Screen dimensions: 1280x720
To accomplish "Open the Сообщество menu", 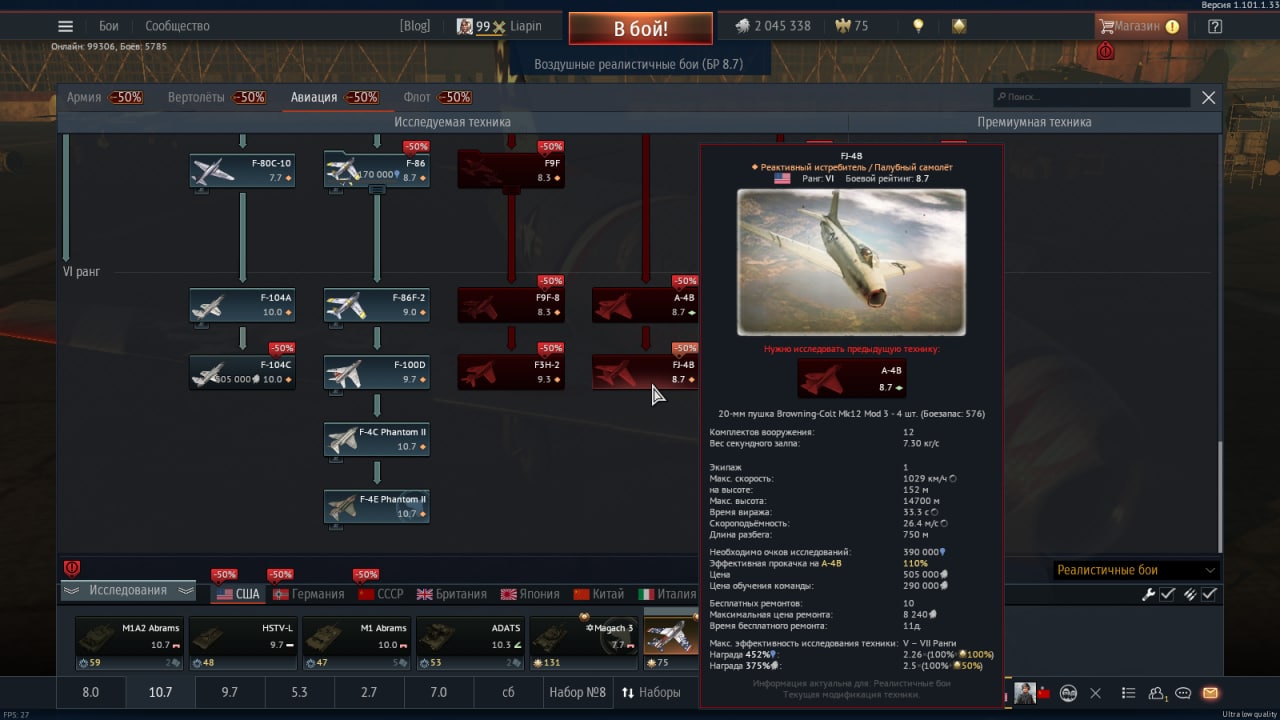I will [x=177, y=27].
